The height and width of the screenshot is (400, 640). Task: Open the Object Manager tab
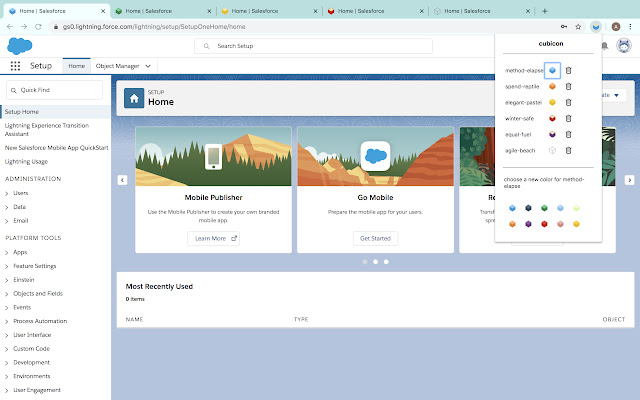tap(118, 66)
